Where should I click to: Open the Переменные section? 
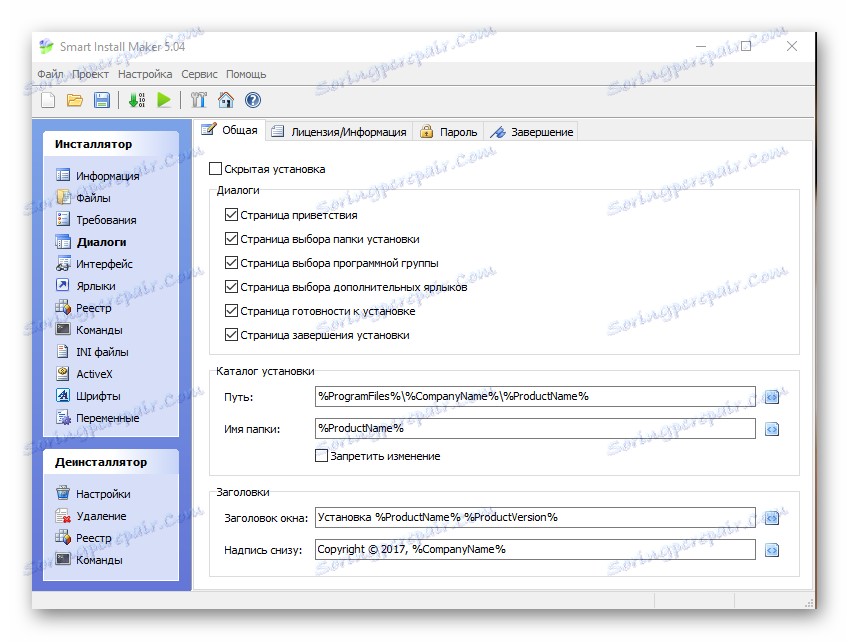pyautogui.click(x=97, y=418)
